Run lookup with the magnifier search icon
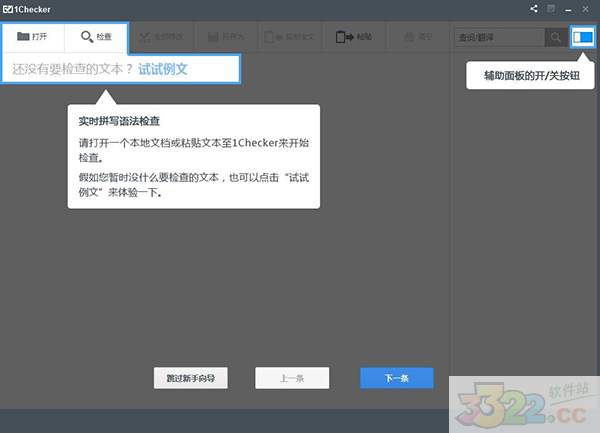This screenshot has height=433, width=600. click(556, 37)
